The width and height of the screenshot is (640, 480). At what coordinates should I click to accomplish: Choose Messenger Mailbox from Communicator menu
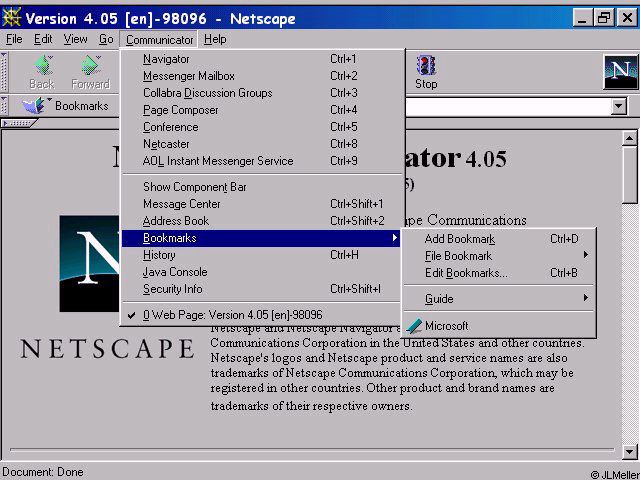(x=189, y=76)
